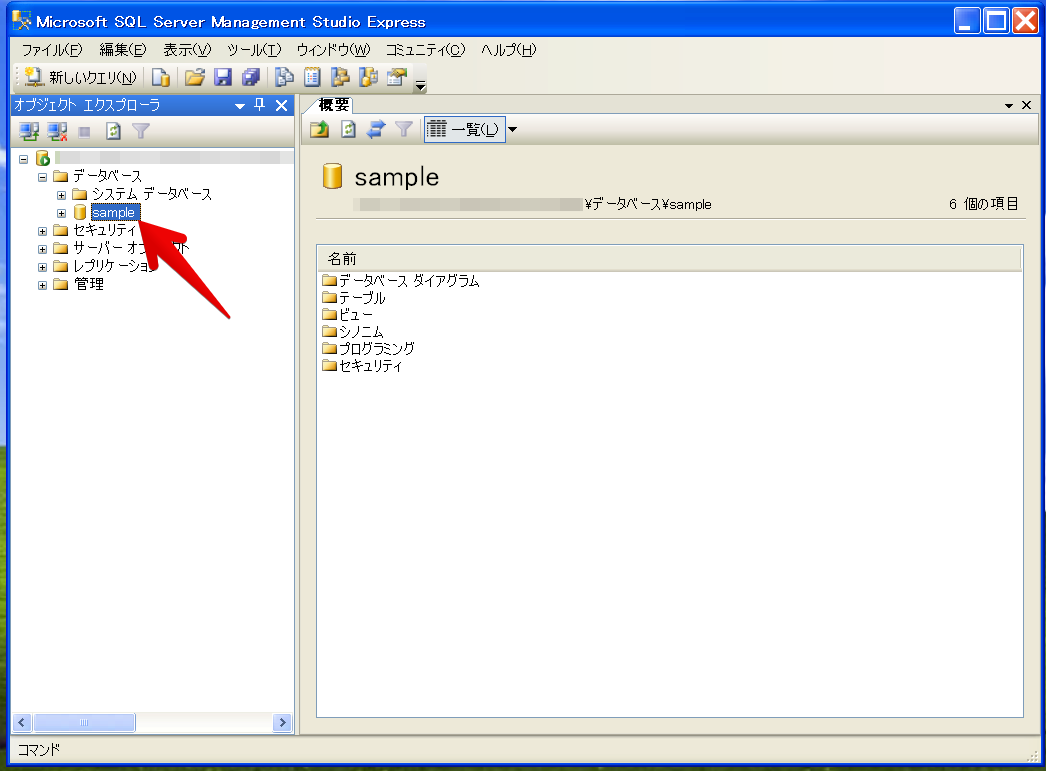Image resolution: width=1046 pixels, height=771 pixels.
Task: Open the 概要 pane active files dropdown
Action: [1009, 105]
